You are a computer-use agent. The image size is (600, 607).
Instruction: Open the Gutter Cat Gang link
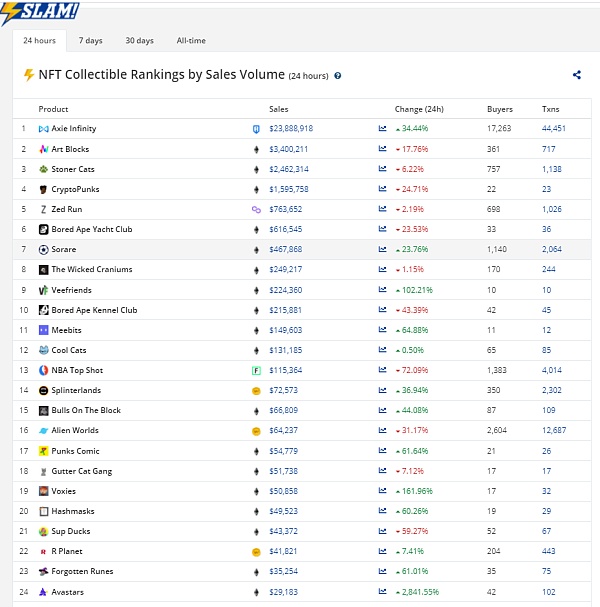82,471
